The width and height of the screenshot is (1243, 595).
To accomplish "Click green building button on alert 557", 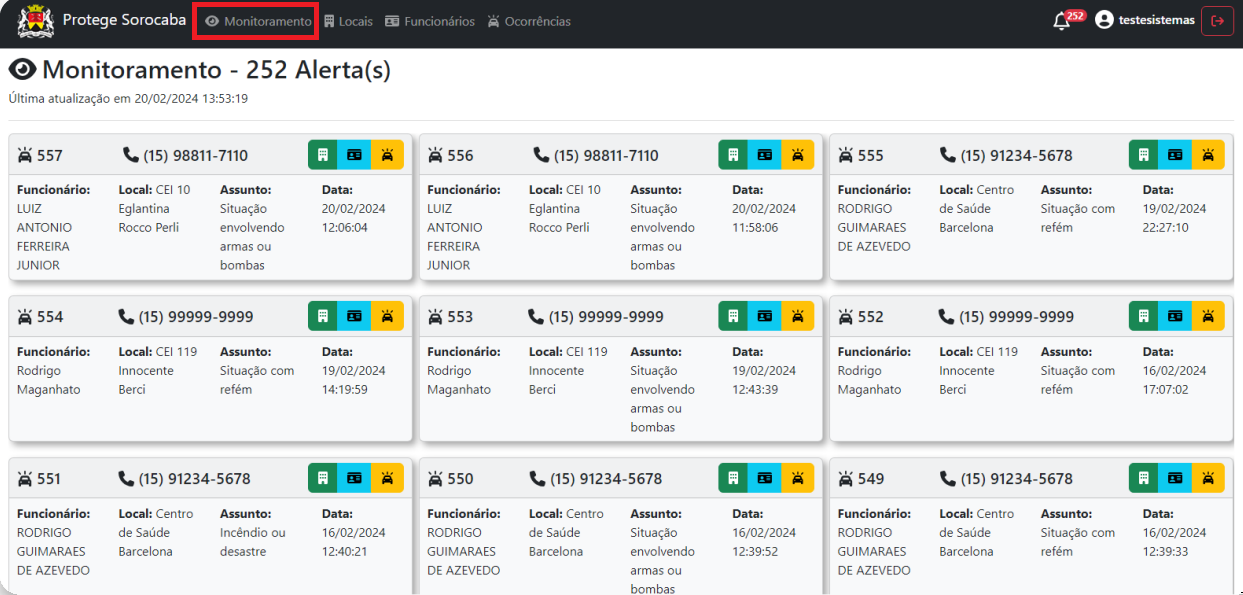I will (323, 155).
